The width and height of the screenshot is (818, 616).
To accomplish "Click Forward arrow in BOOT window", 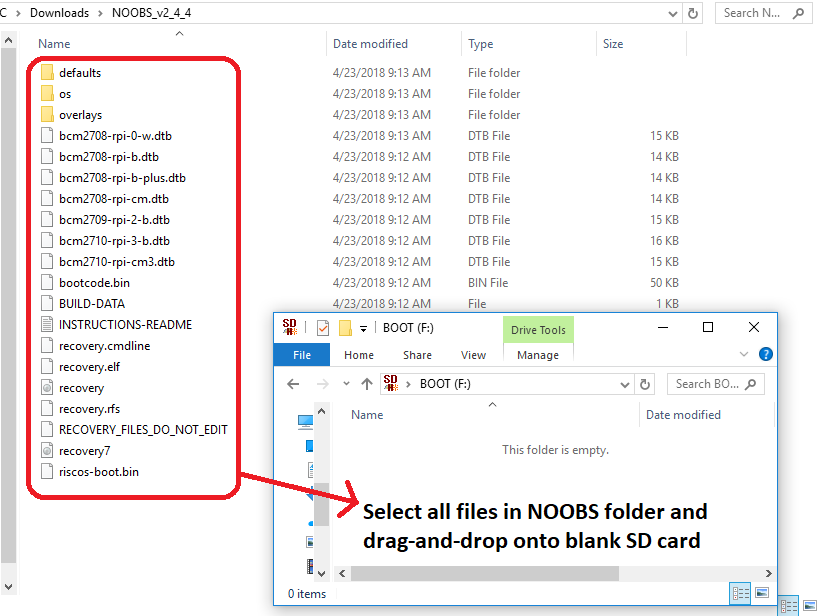I will click(323, 384).
